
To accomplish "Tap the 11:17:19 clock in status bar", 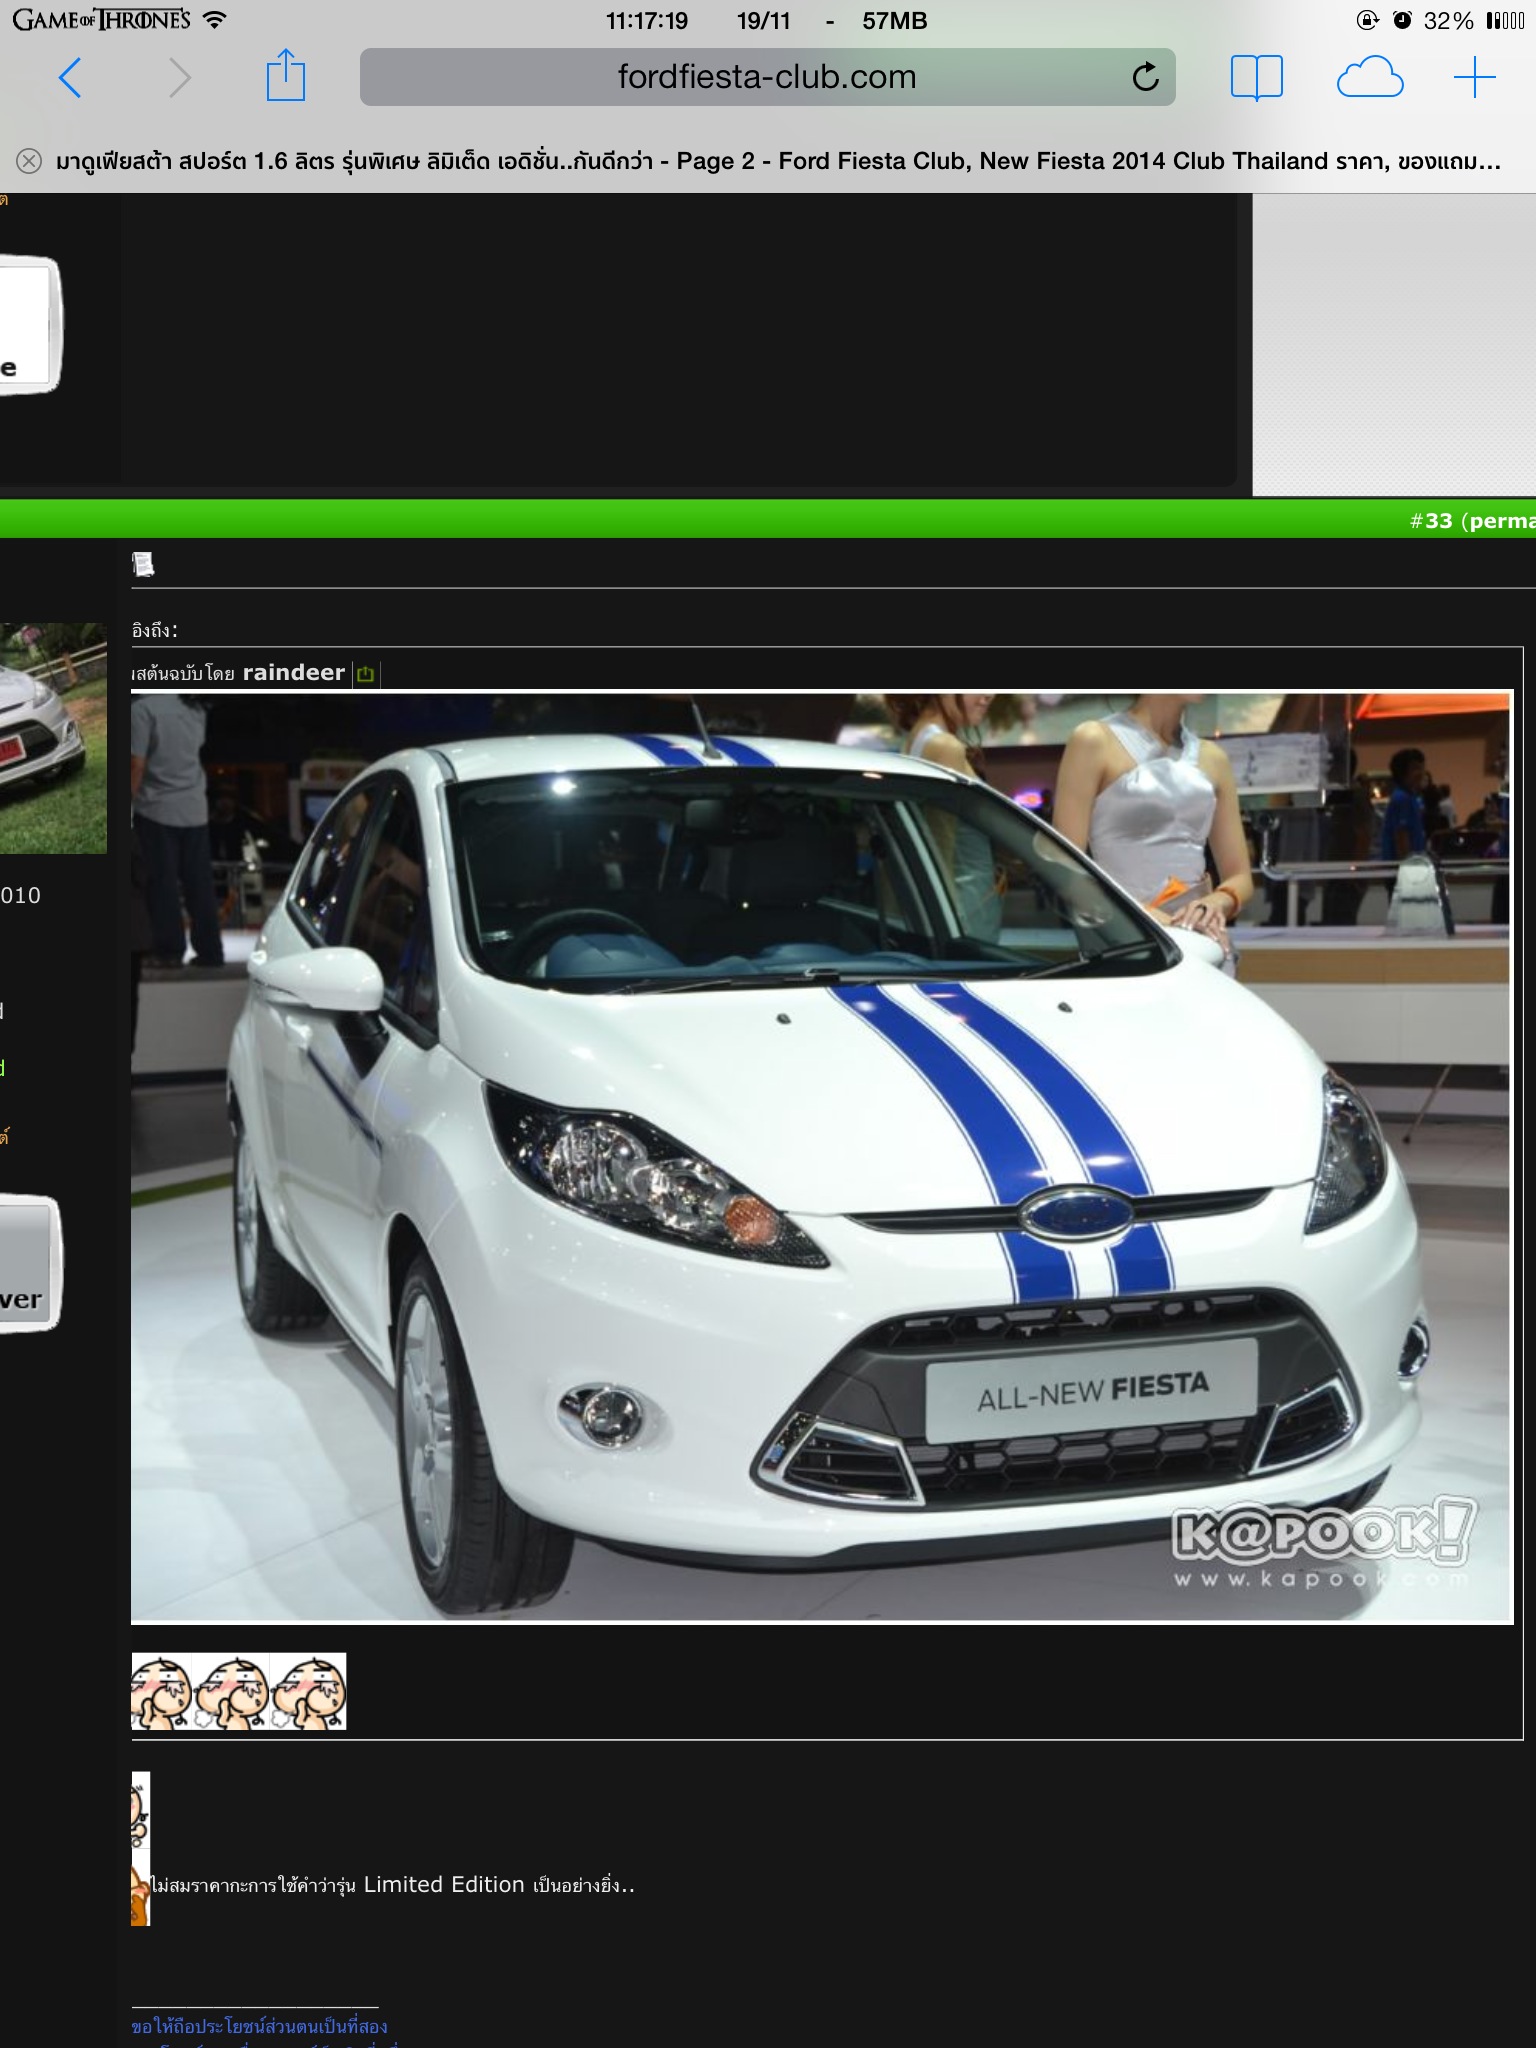I will coord(647,21).
